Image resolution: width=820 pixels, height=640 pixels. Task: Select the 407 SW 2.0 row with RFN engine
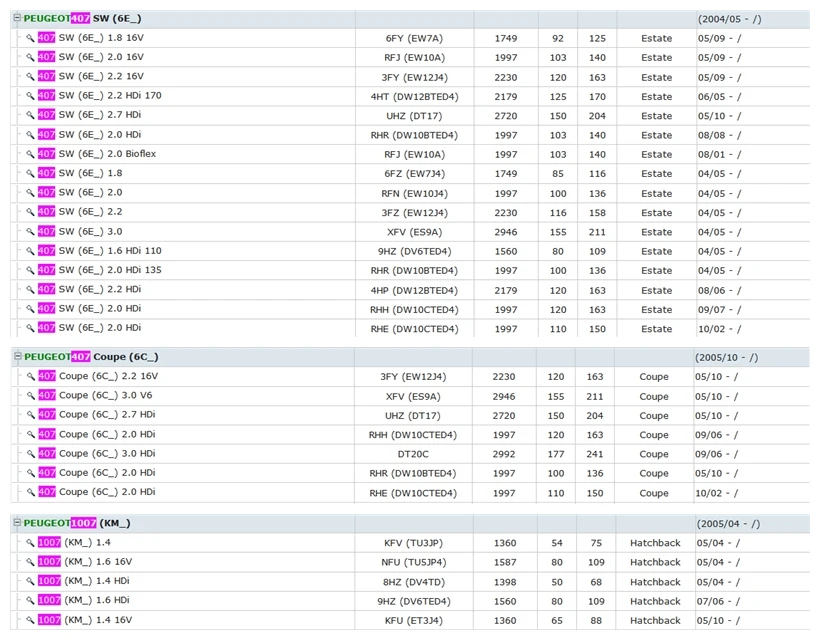click(x=410, y=193)
